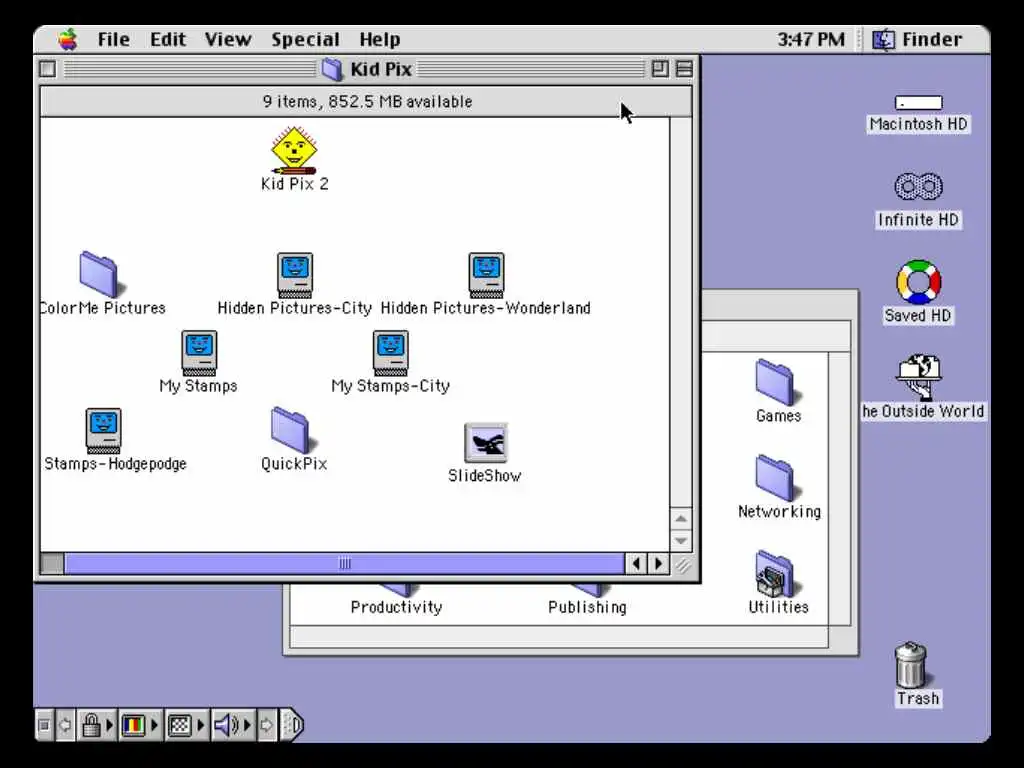Select the Macintosh HD disk icon

coord(918,103)
